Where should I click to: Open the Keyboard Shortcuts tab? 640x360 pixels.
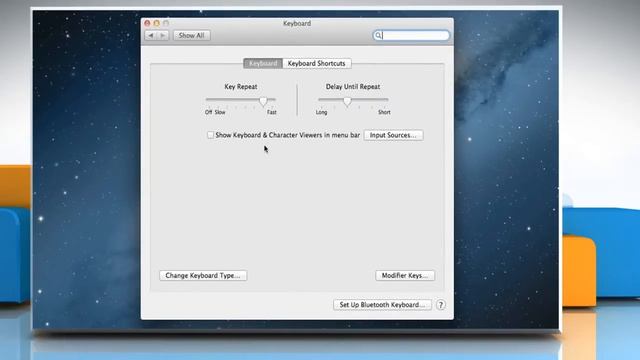coord(317,63)
